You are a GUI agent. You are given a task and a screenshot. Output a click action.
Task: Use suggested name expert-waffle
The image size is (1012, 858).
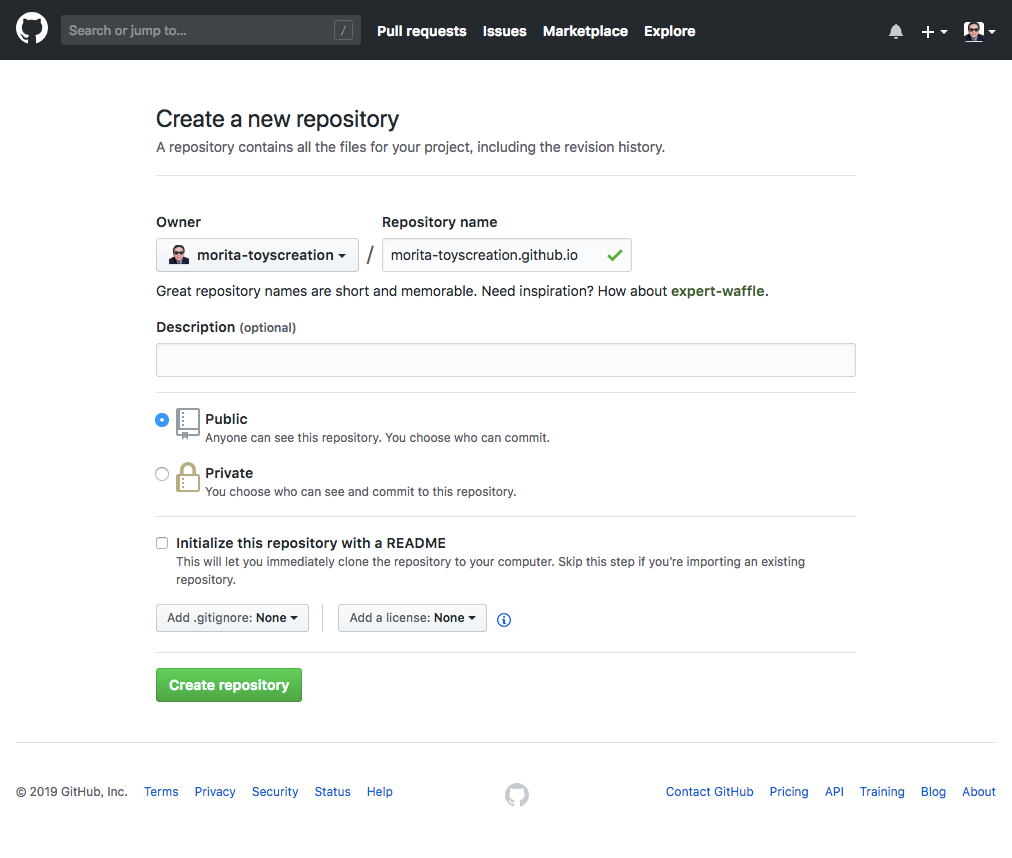tap(718, 291)
